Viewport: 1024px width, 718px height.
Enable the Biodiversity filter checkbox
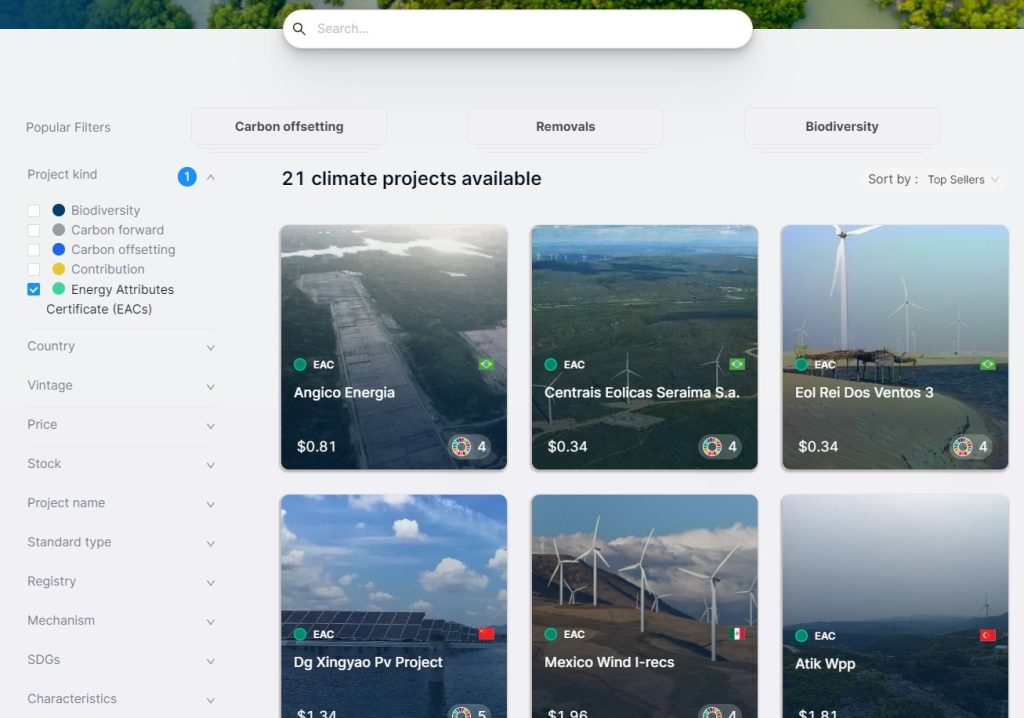click(32, 210)
